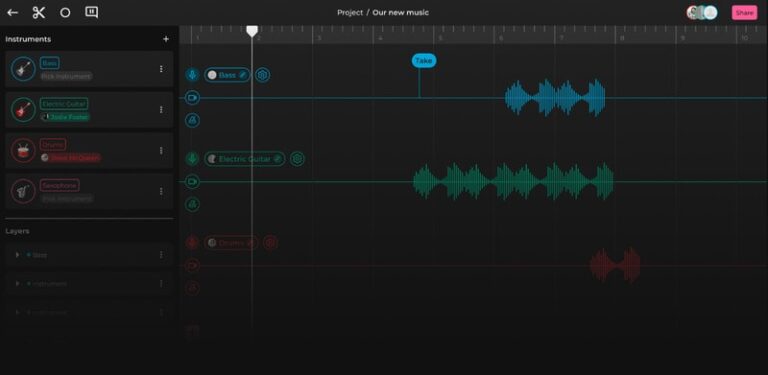
Task: Open the Bass instrument three-dot menu
Action: [161, 69]
